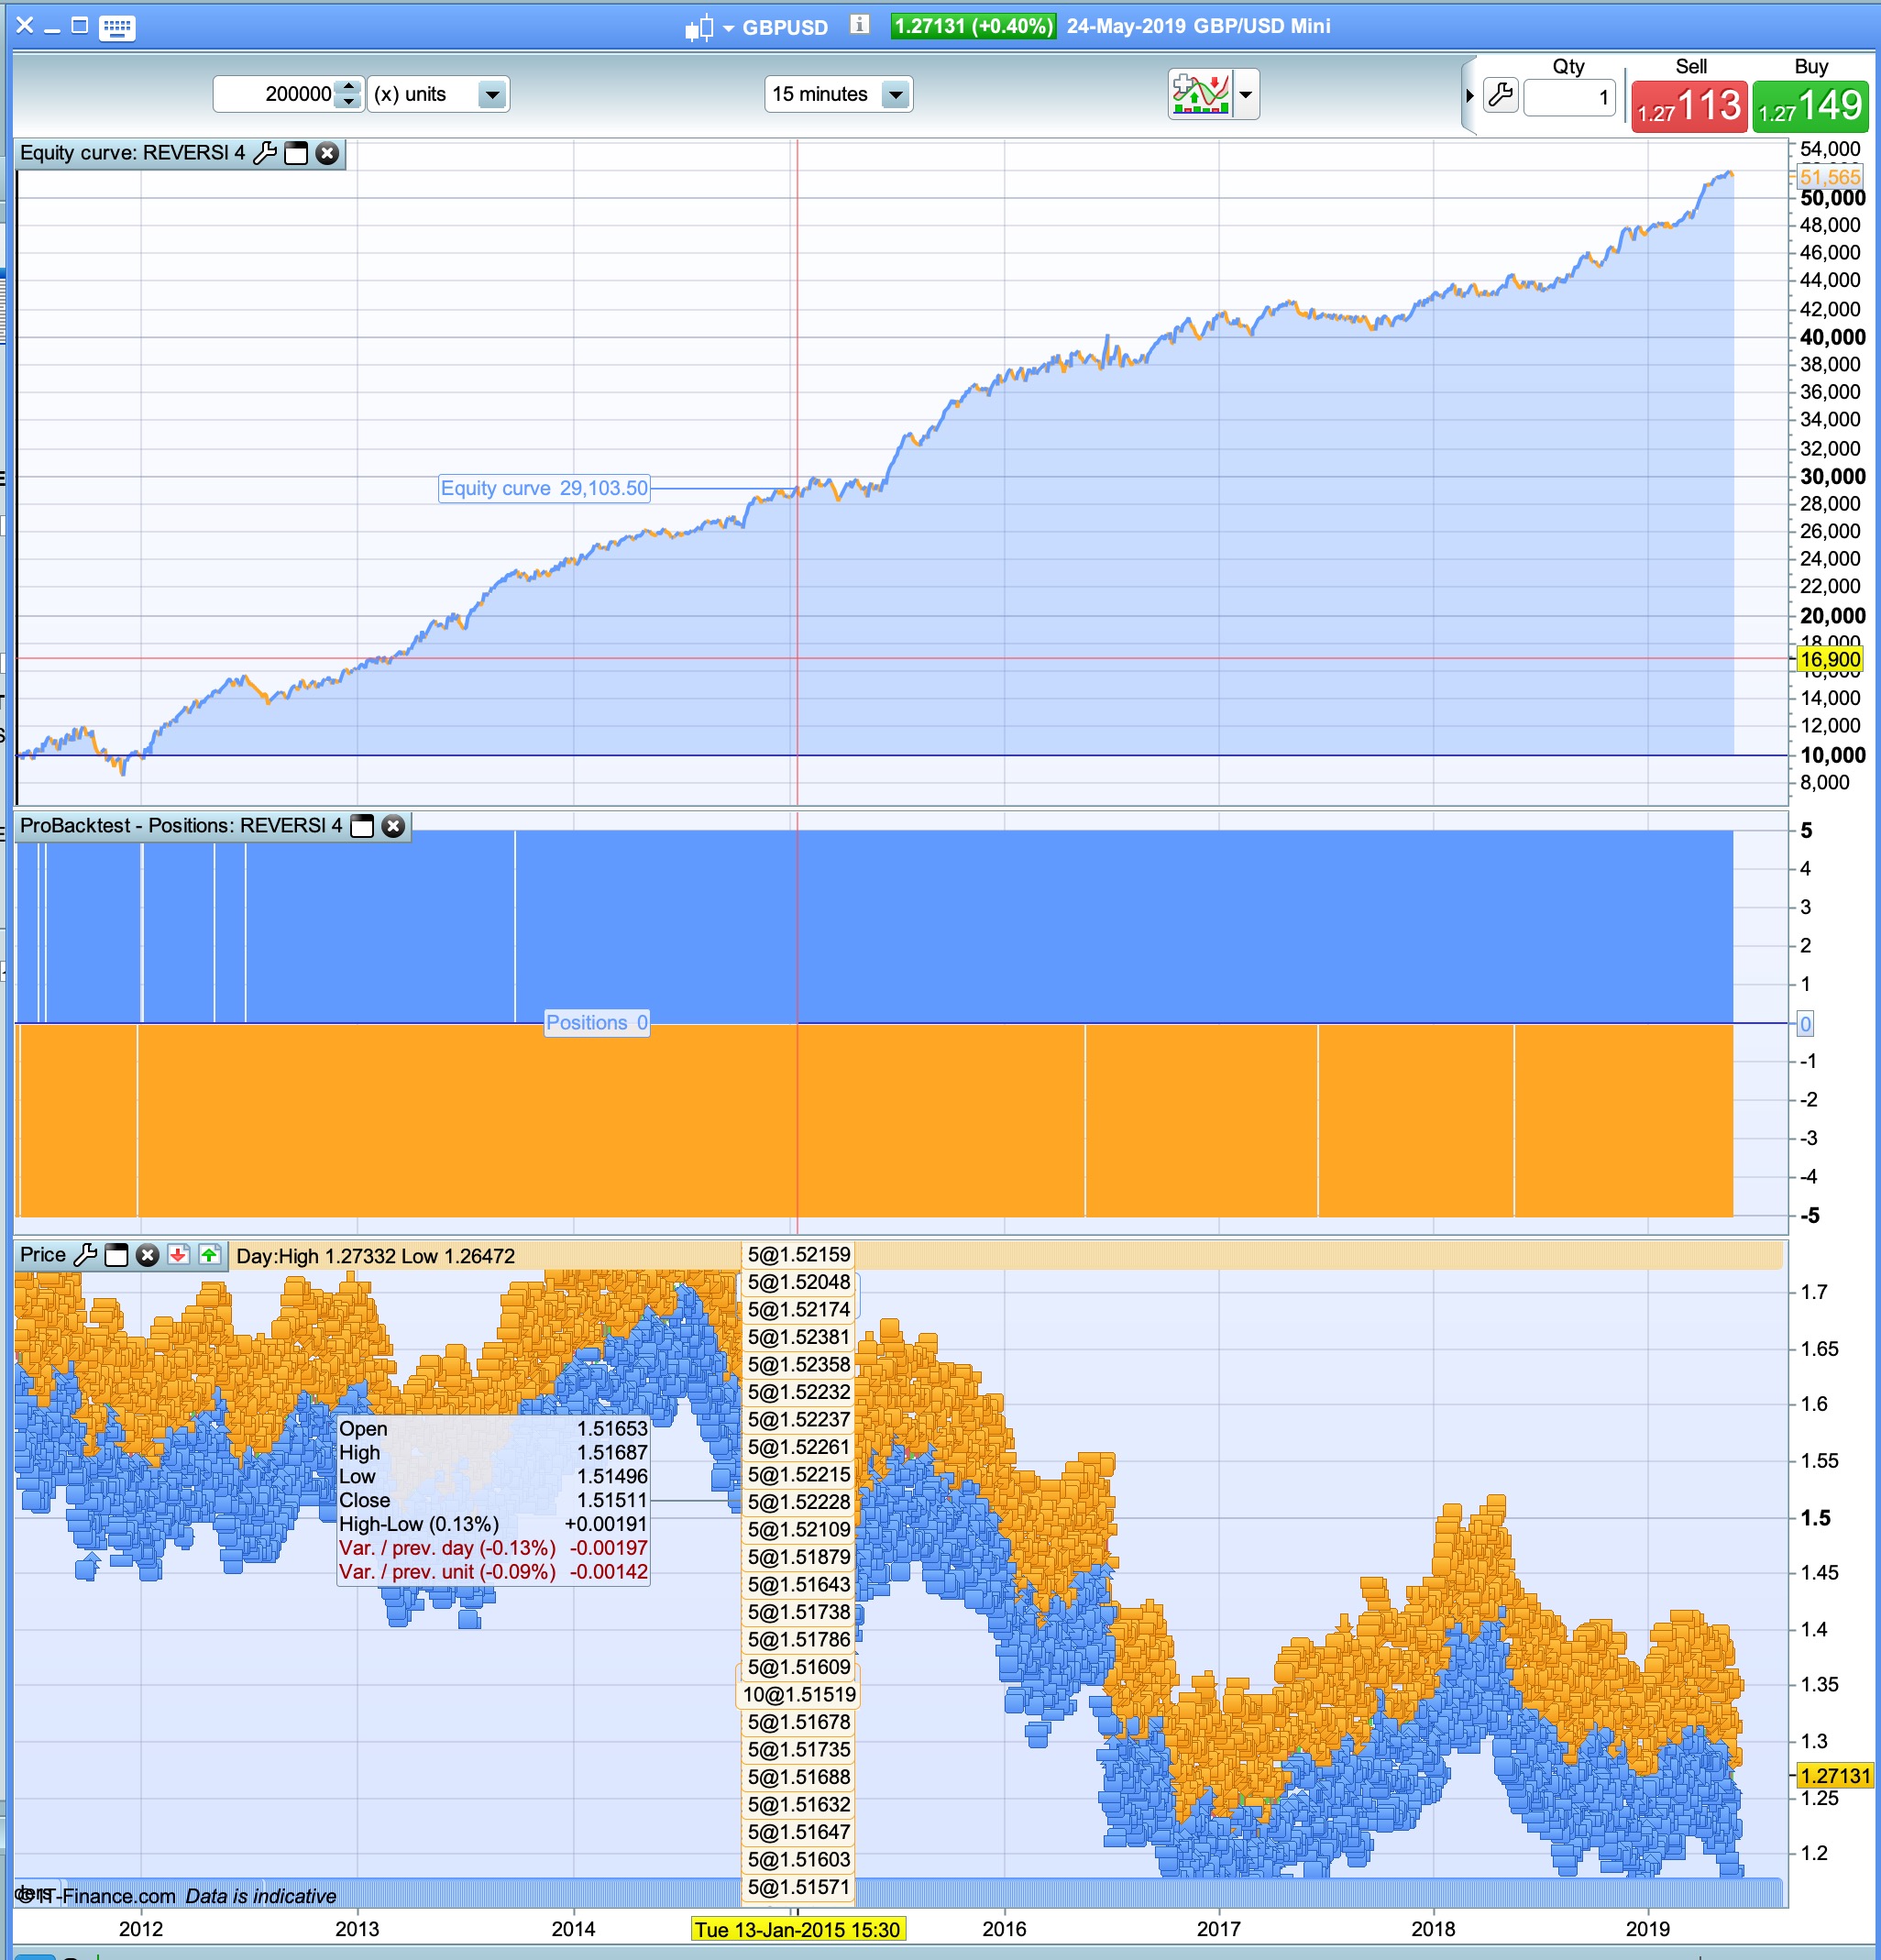The width and height of the screenshot is (1881, 1960).
Task: Click the candlestick chart style icon
Action: point(699,28)
